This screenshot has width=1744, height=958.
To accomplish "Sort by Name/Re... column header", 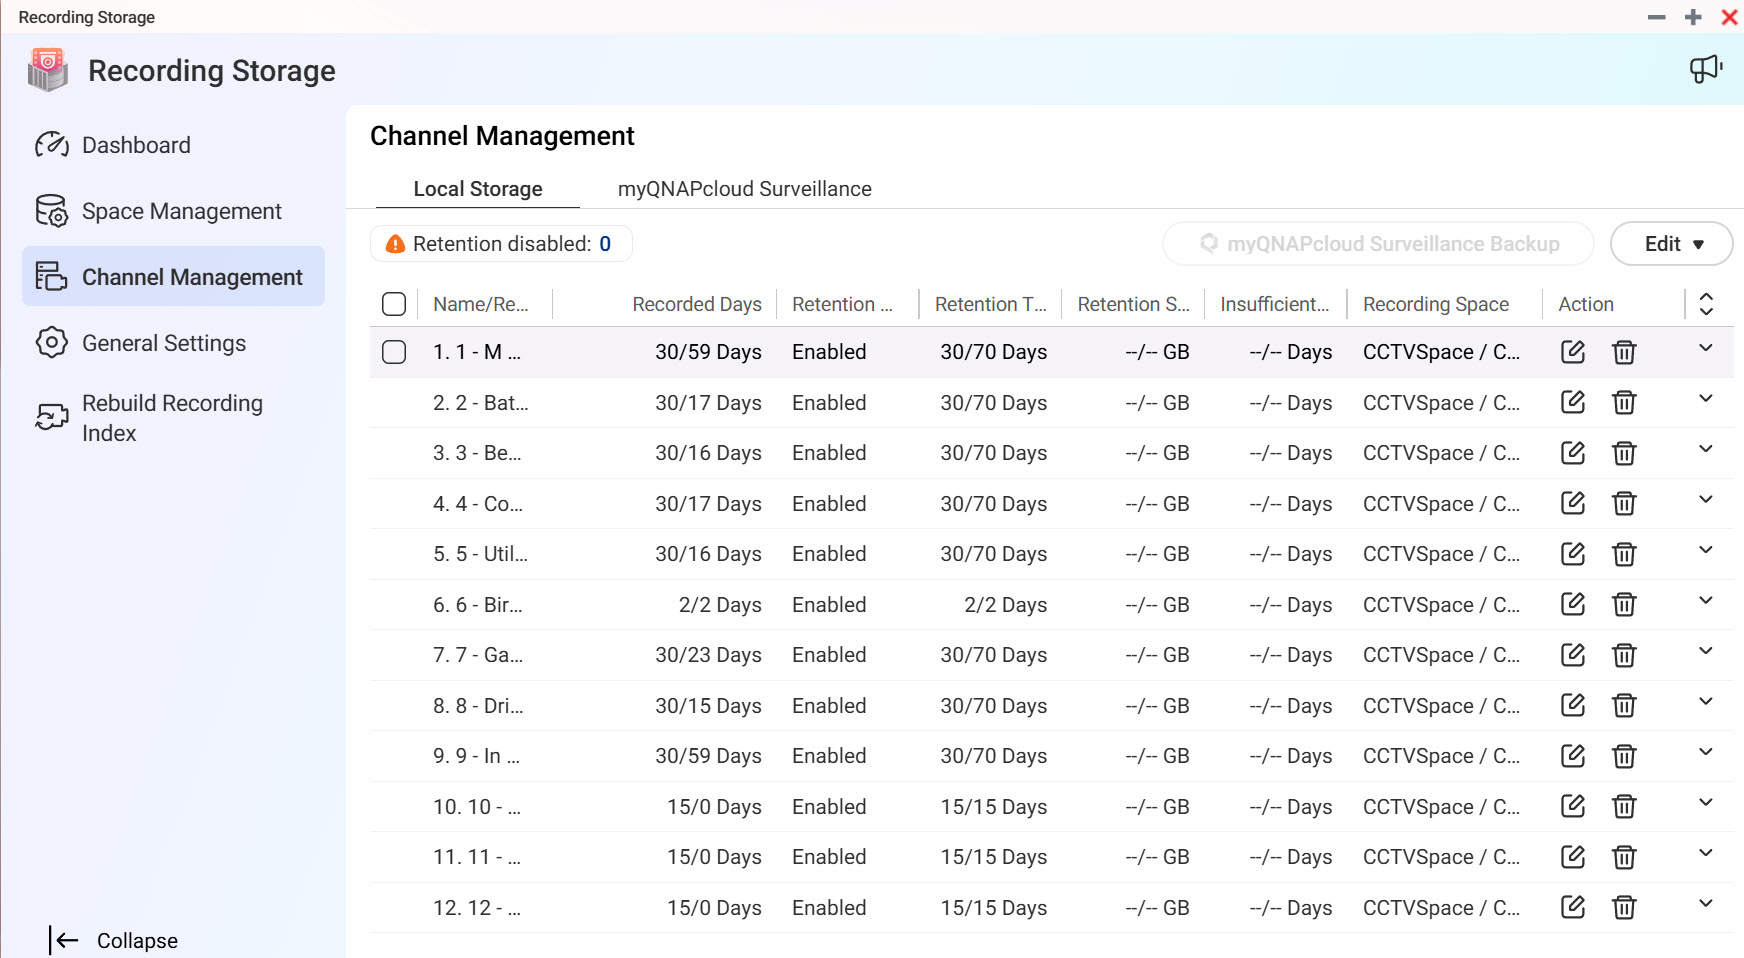I will click(481, 304).
